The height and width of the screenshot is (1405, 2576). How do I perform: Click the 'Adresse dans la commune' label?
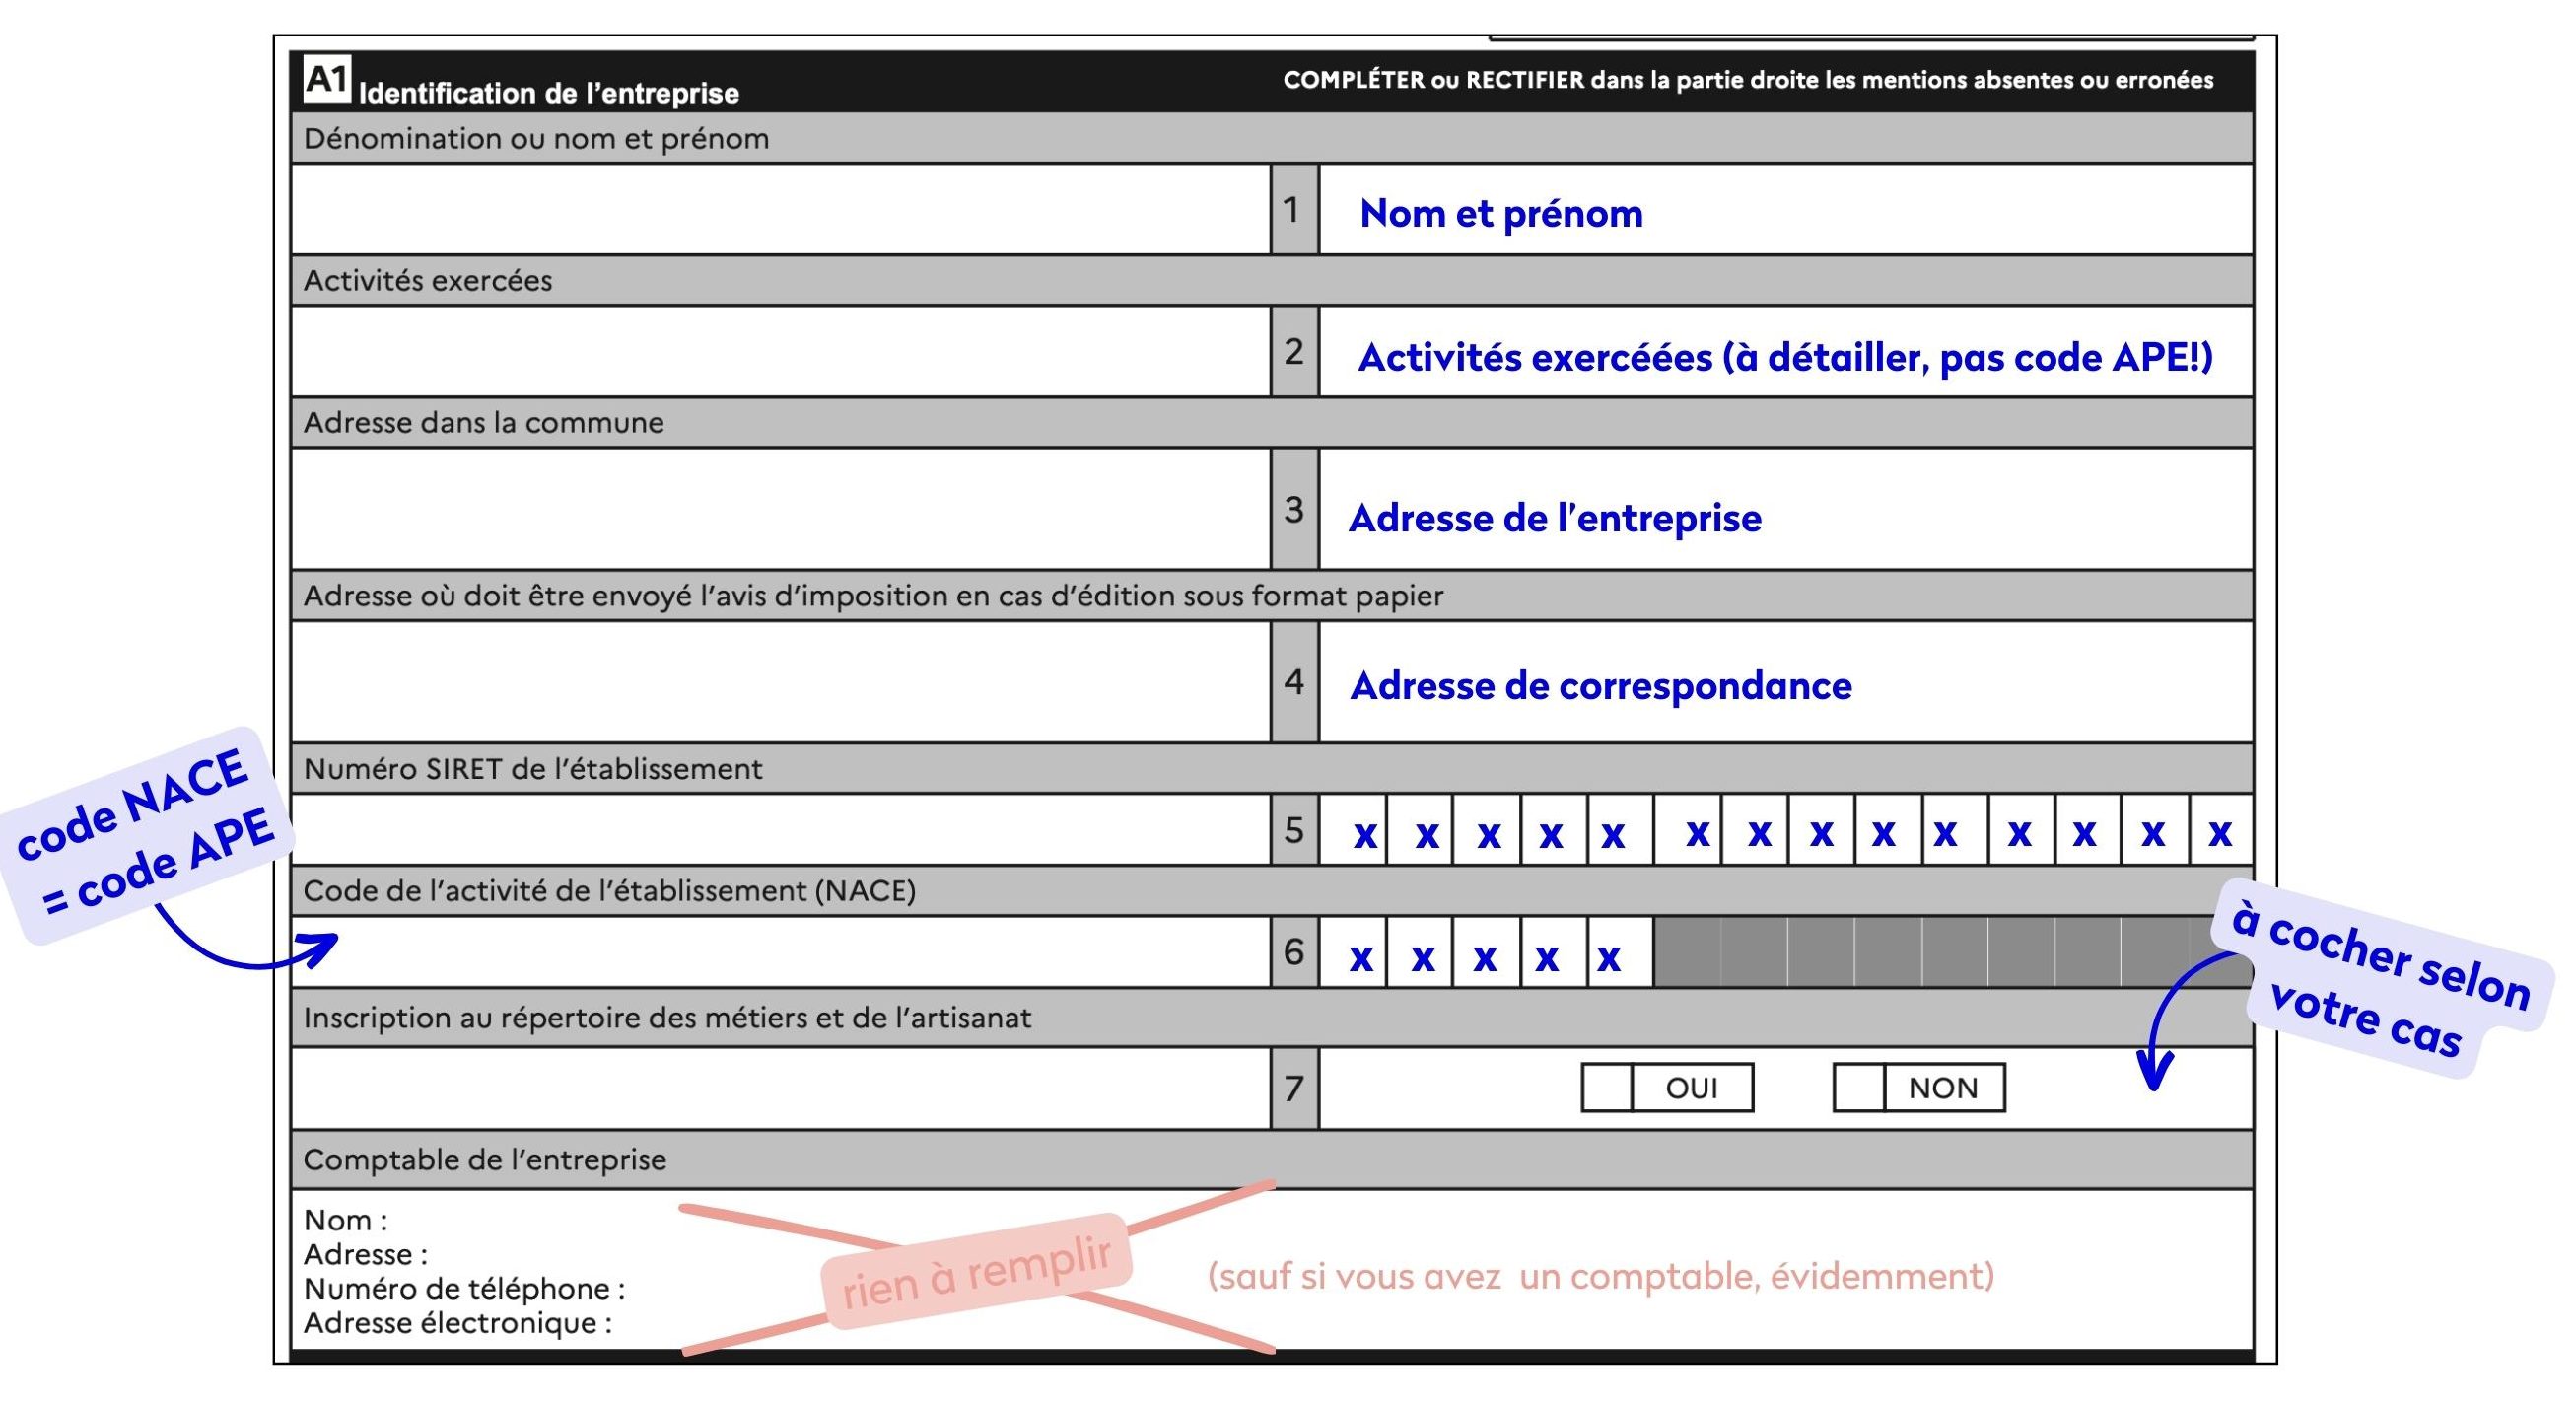click(x=484, y=423)
